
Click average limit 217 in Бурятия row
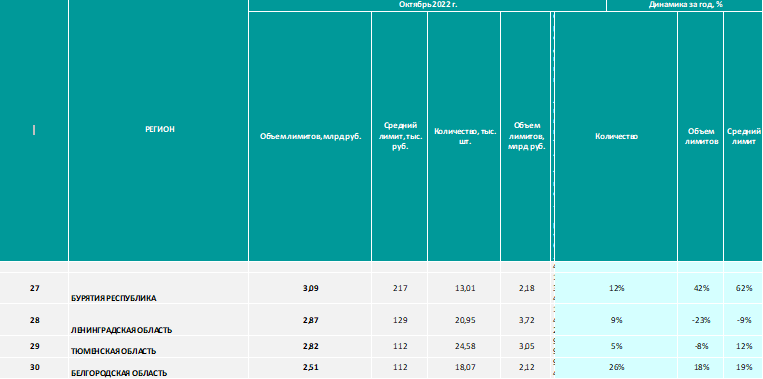coord(400,288)
